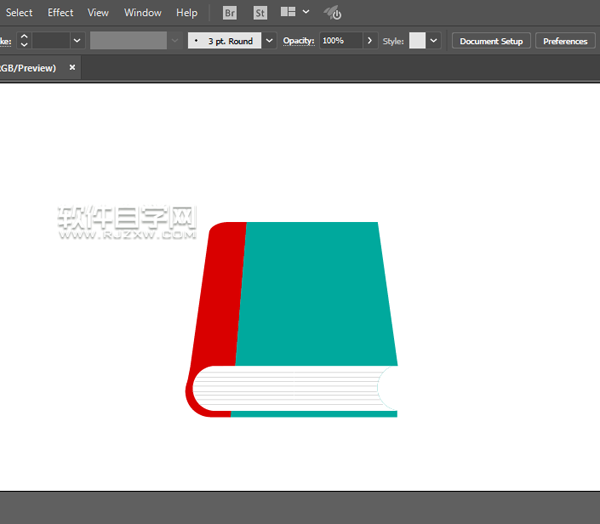Open the Effect menu
Screen dimensions: 600x524
pyautogui.click(x=61, y=13)
